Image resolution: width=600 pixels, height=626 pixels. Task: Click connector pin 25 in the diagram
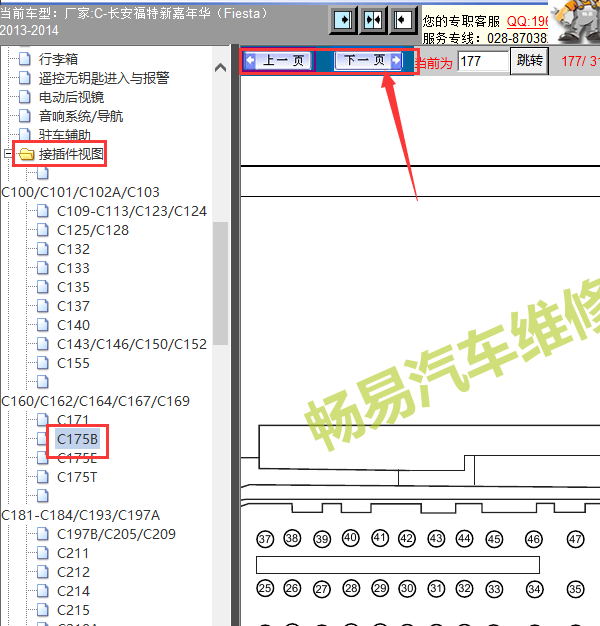tap(265, 588)
